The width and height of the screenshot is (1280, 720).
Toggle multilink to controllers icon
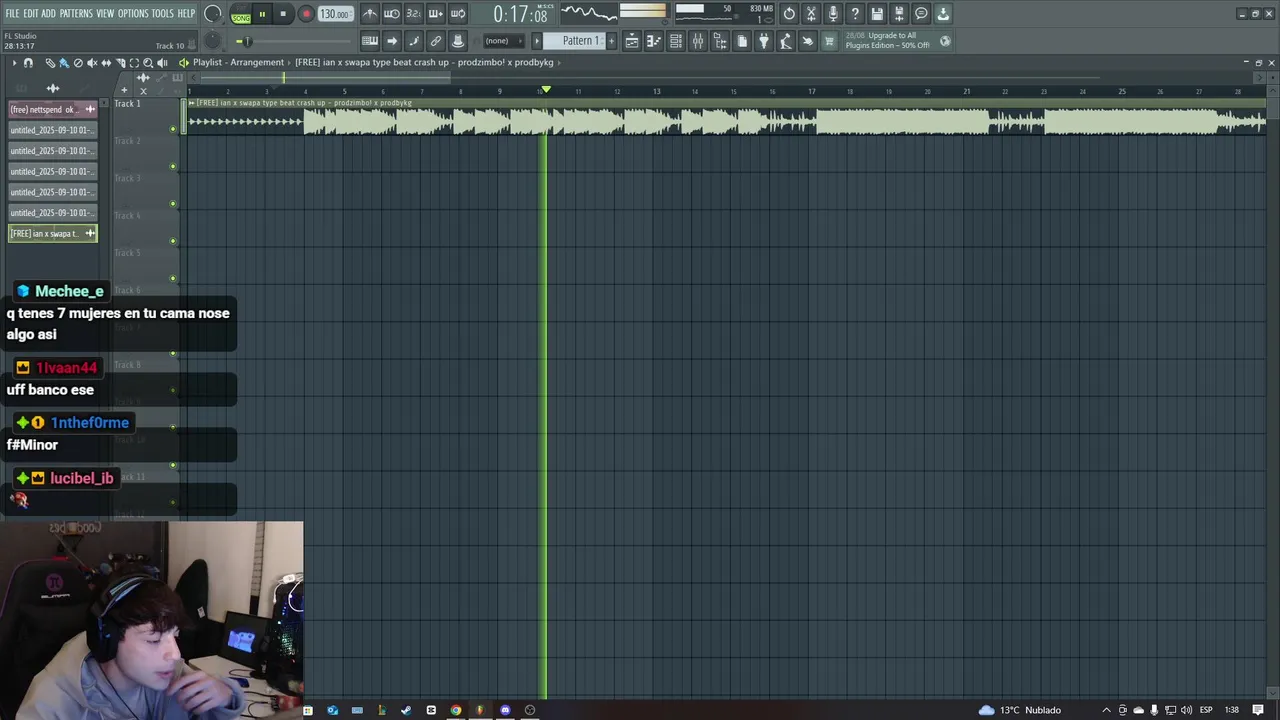pos(458,41)
